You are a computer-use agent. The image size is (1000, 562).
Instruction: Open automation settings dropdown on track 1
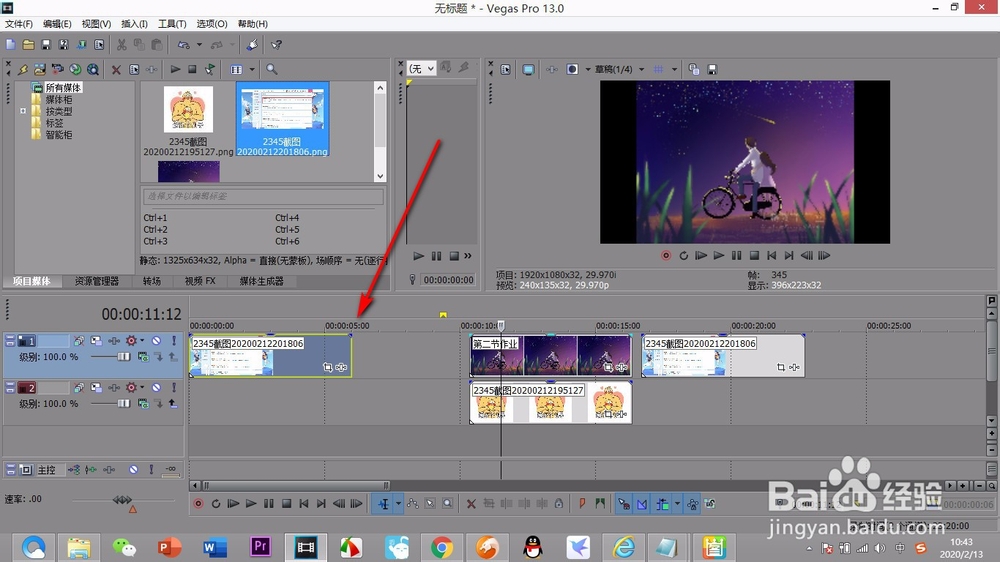coord(142,341)
